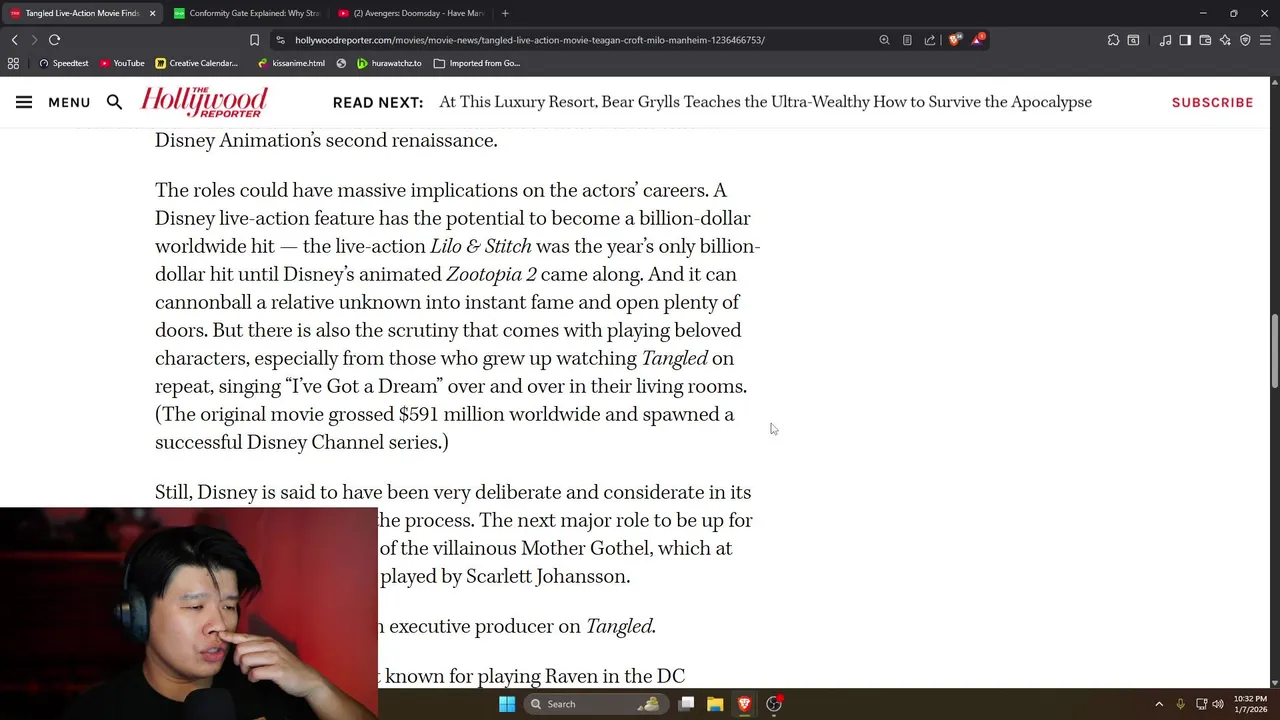Toggle the browser sidebar panel

tap(1185, 40)
